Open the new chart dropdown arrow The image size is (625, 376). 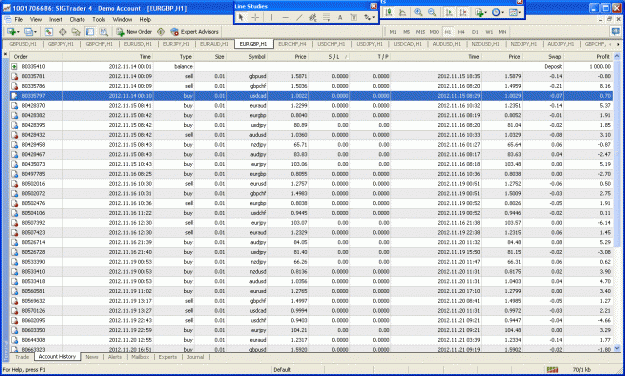pos(19,32)
